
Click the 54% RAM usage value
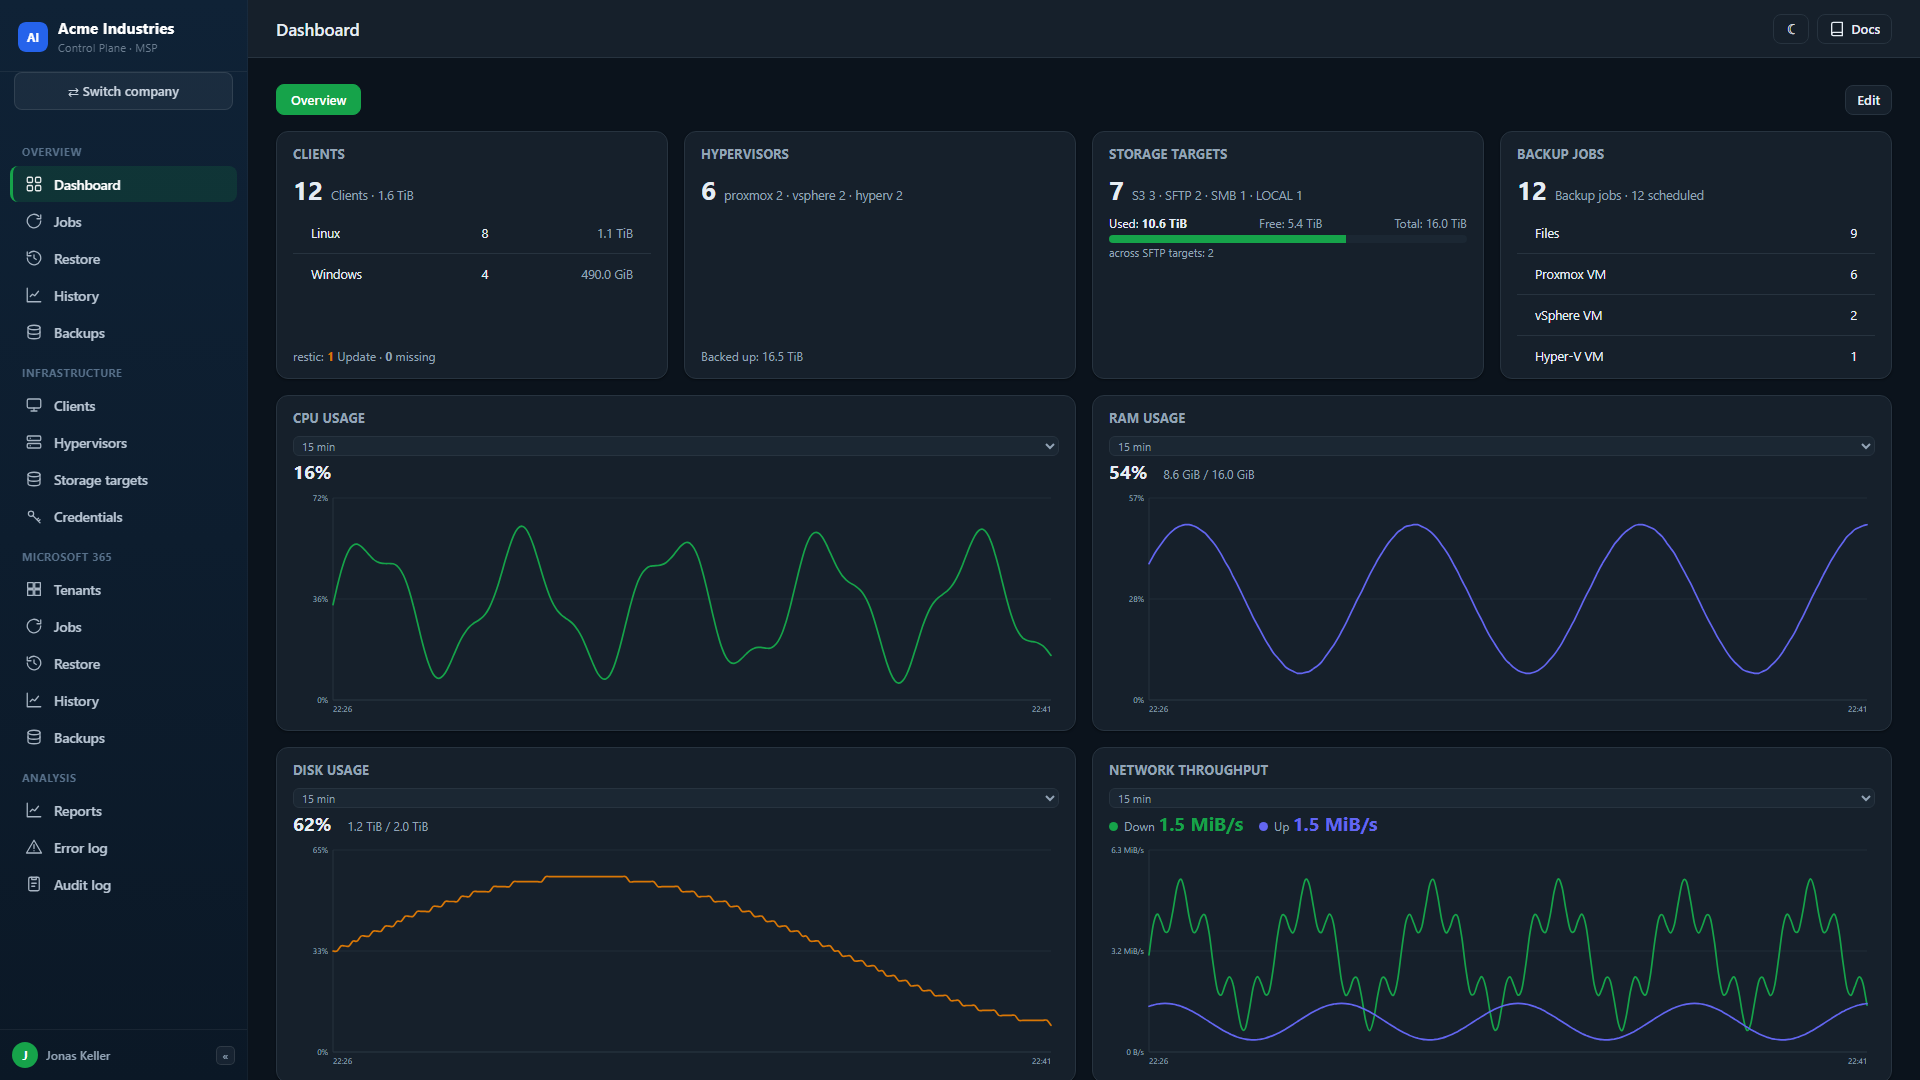1128,473
